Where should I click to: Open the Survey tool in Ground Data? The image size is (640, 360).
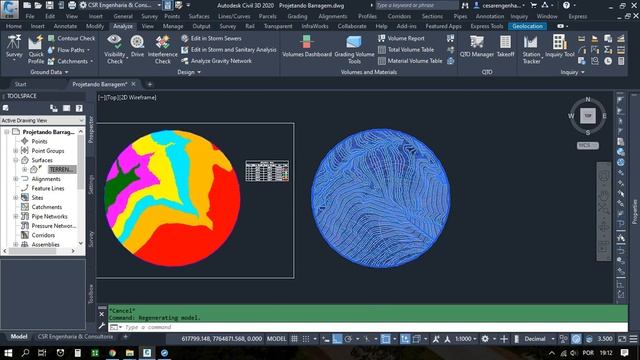point(14,47)
